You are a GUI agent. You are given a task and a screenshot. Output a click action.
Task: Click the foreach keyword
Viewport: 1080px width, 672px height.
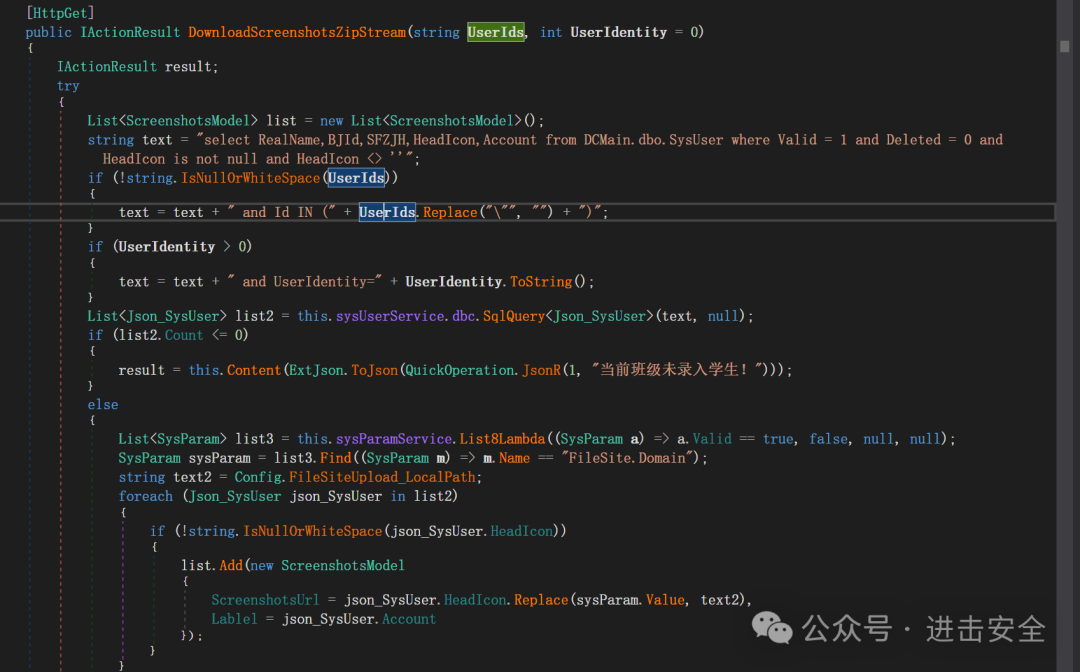click(x=145, y=496)
